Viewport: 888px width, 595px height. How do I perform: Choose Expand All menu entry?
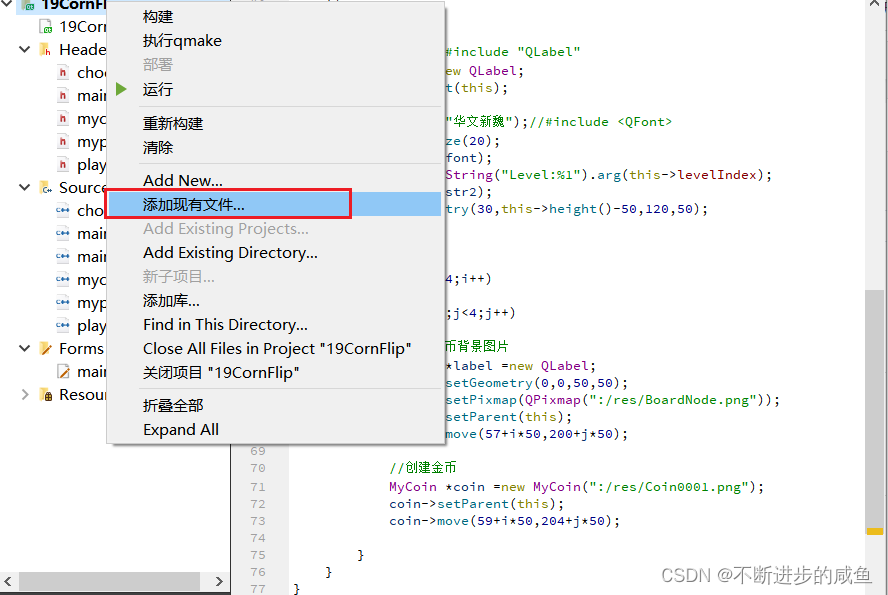pyautogui.click(x=181, y=430)
